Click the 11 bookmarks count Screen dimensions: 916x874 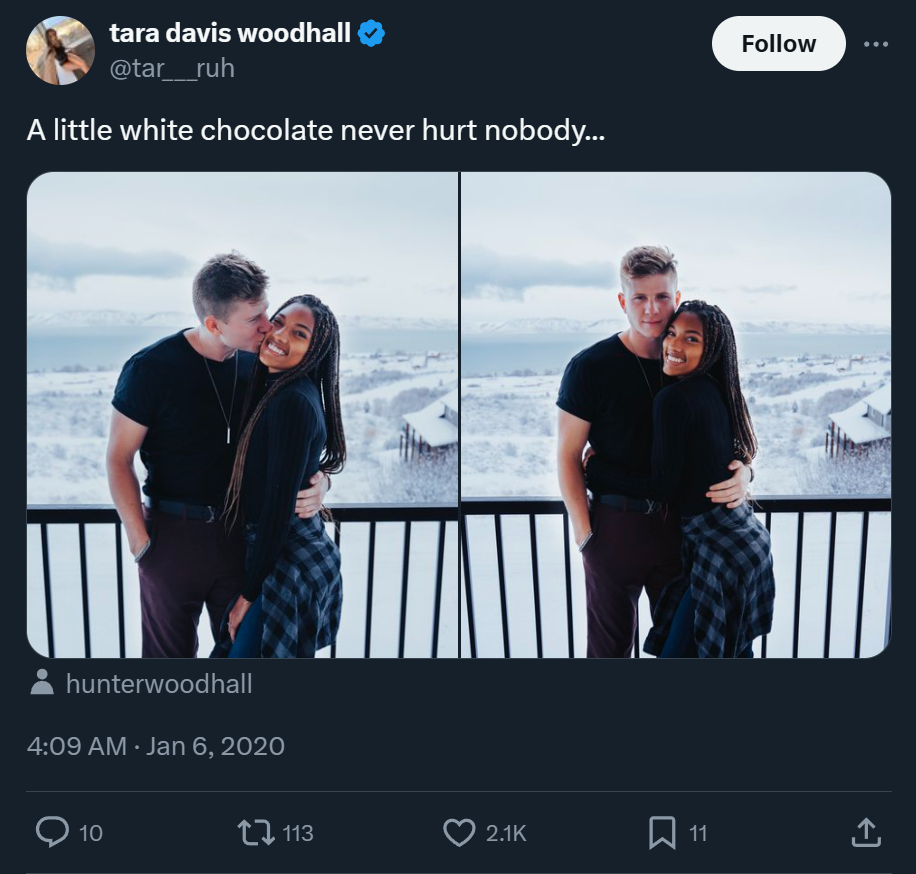(x=698, y=833)
